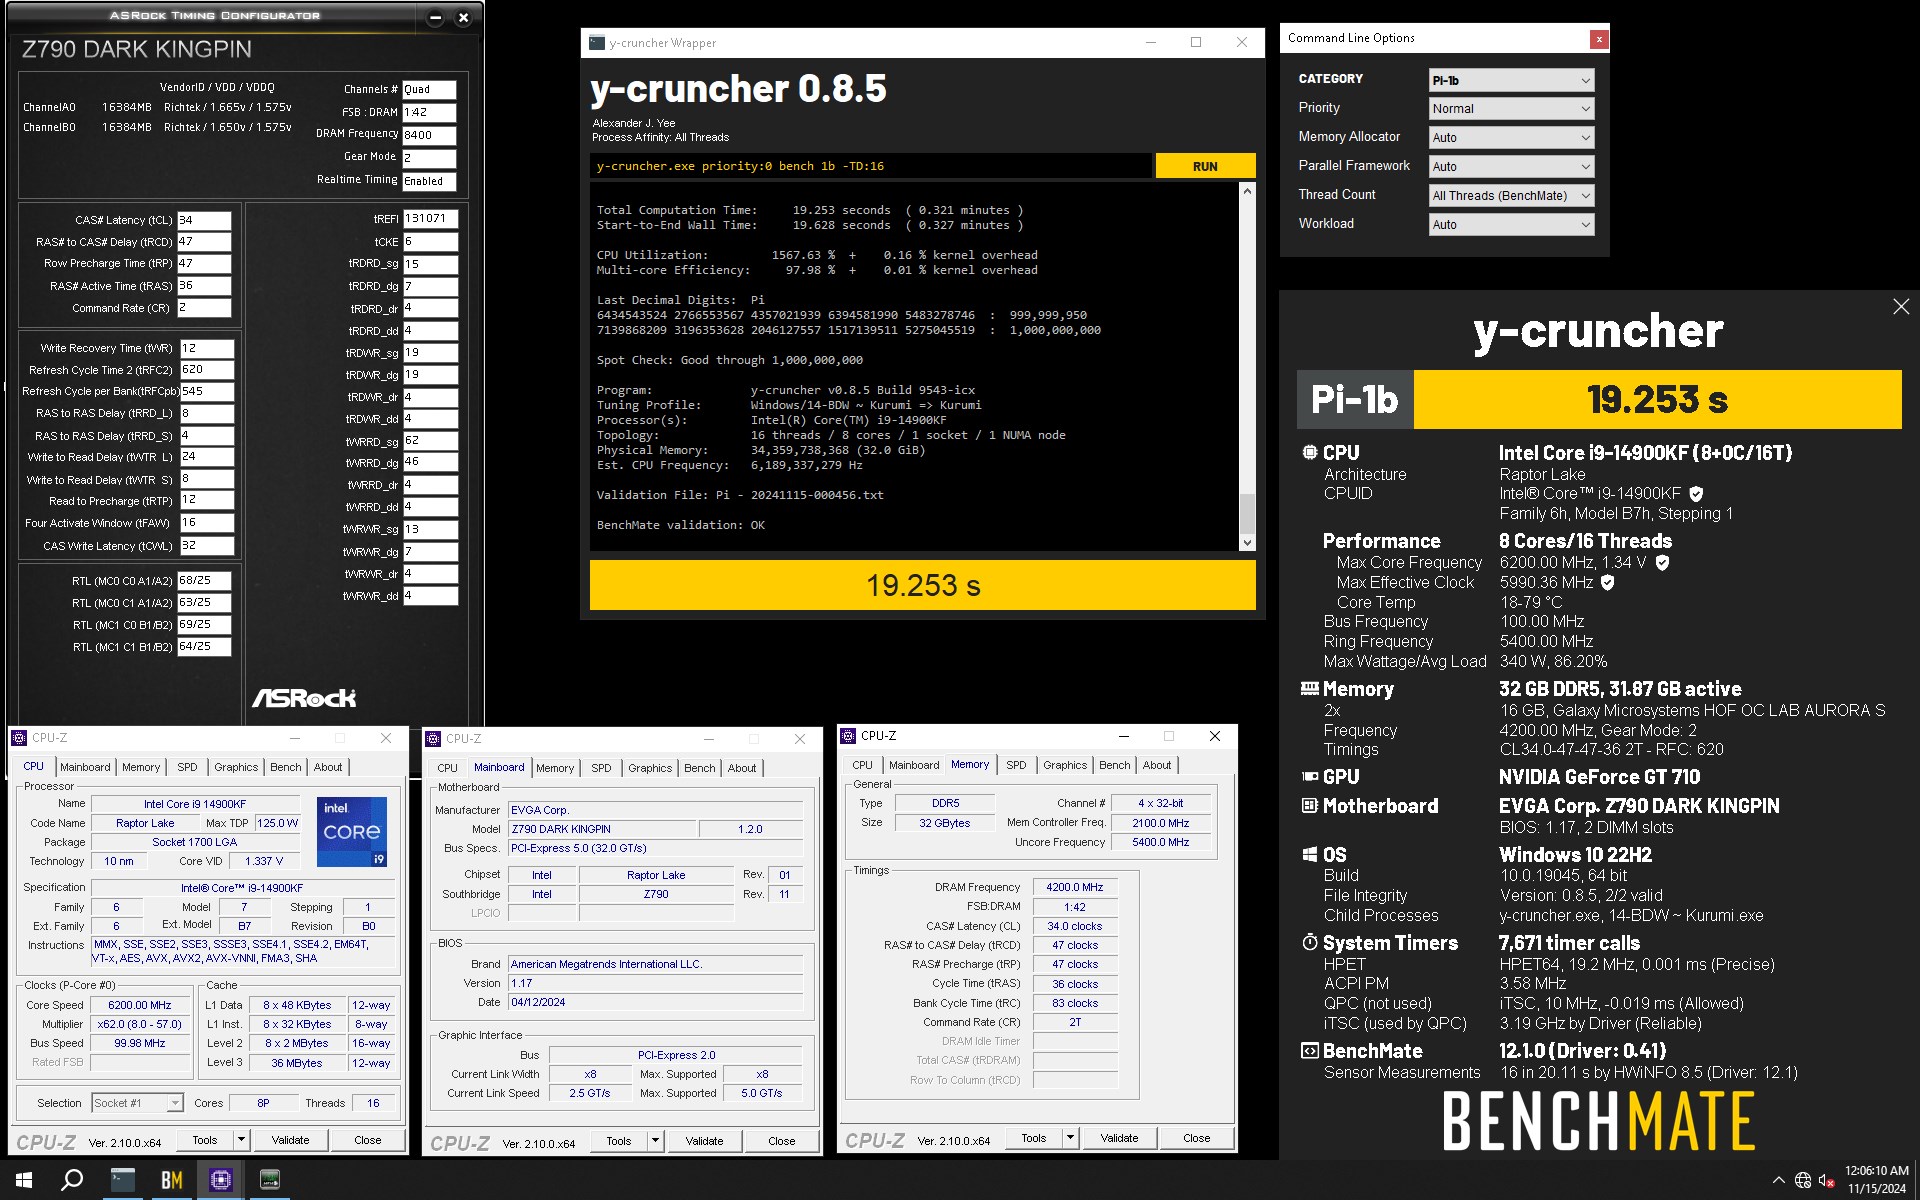
Task: Click the tREFI value field
Action: coord(430,218)
